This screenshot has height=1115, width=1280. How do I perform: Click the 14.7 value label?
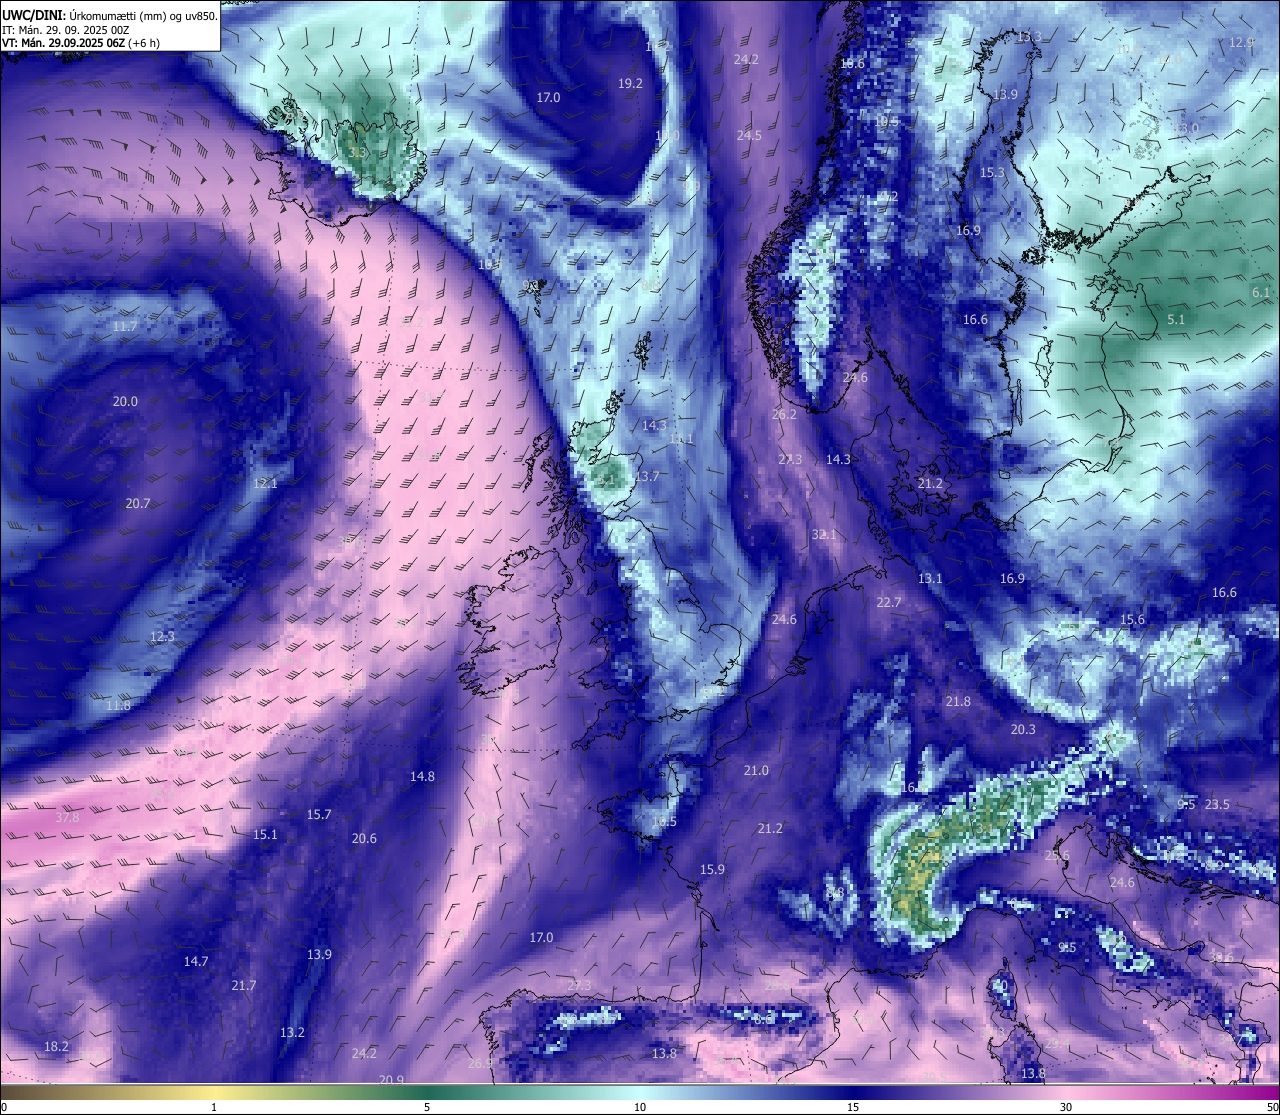[196, 962]
